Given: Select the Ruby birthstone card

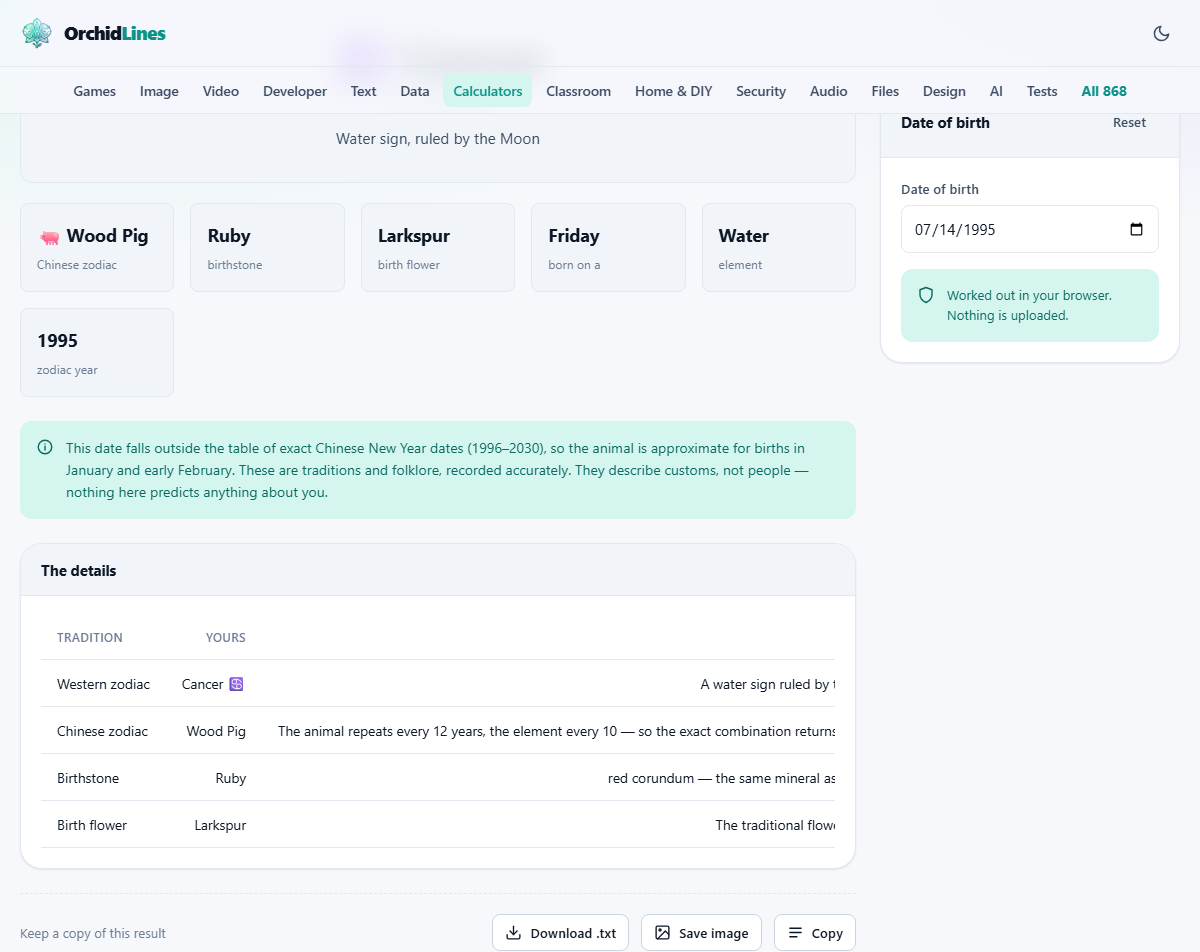Looking at the screenshot, I should 267,248.
